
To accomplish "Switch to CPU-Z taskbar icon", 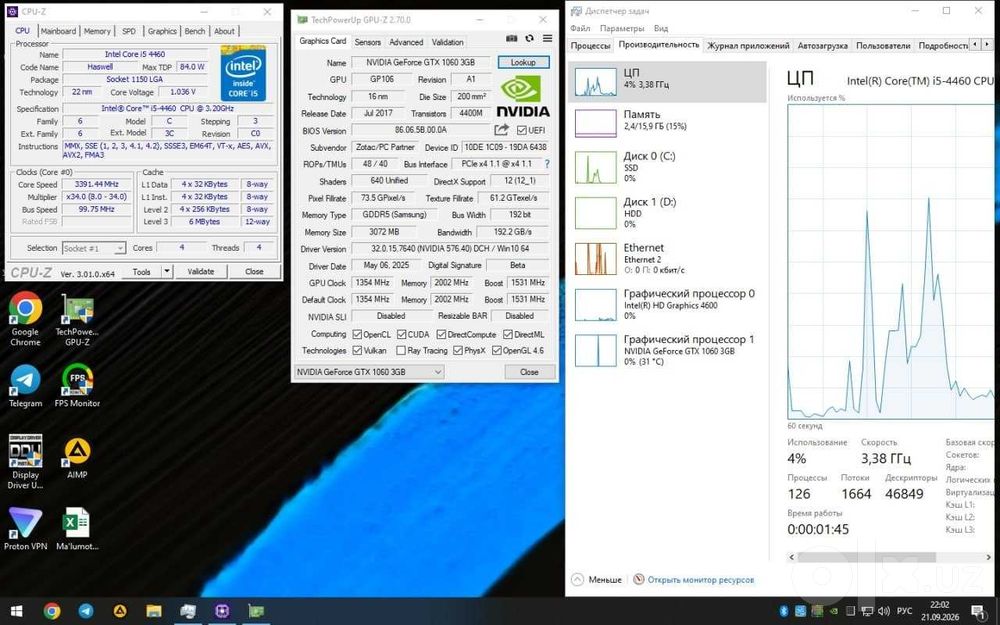I will (x=222, y=611).
